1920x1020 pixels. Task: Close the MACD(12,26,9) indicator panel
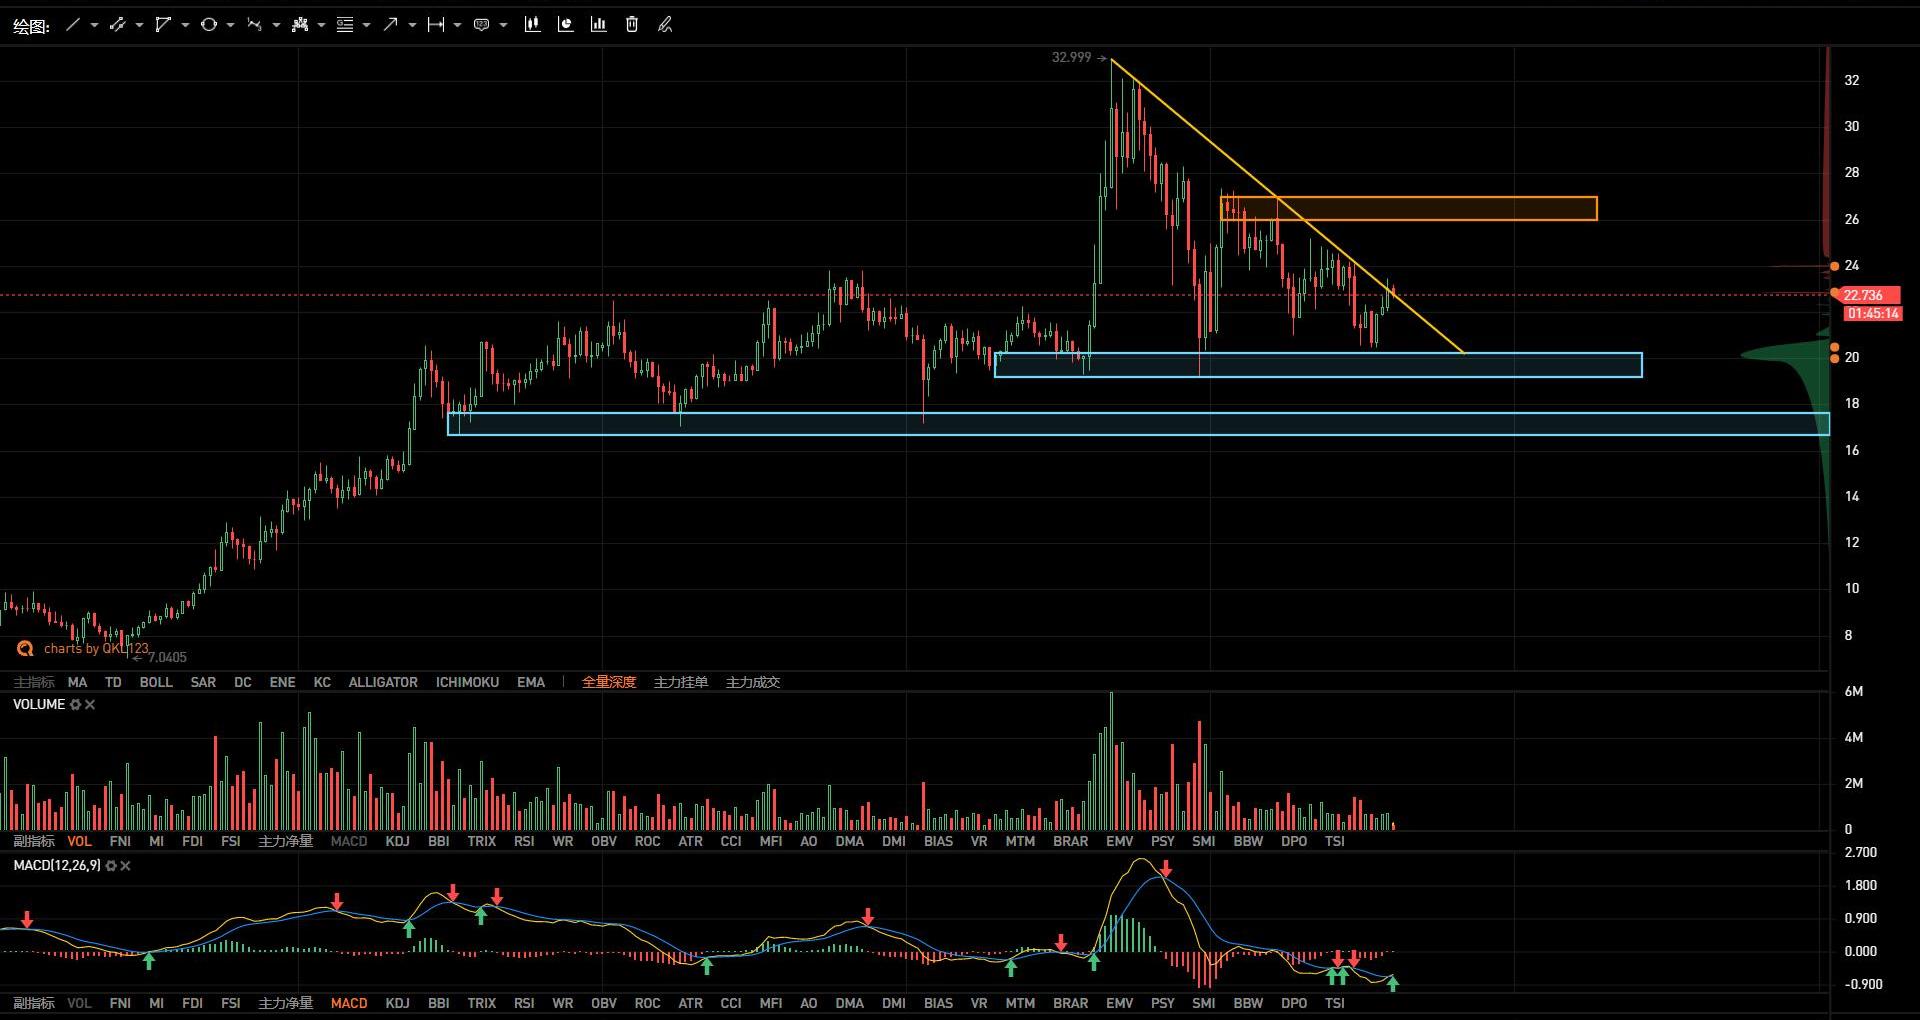point(125,866)
